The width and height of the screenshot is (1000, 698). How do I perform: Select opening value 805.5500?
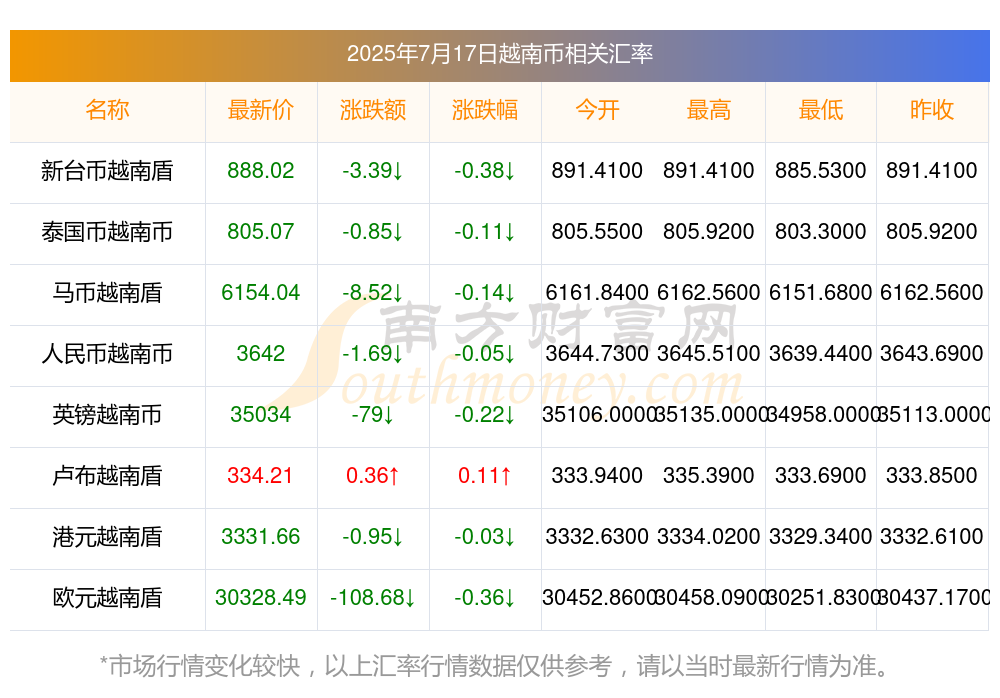click(x=597, y=231)
